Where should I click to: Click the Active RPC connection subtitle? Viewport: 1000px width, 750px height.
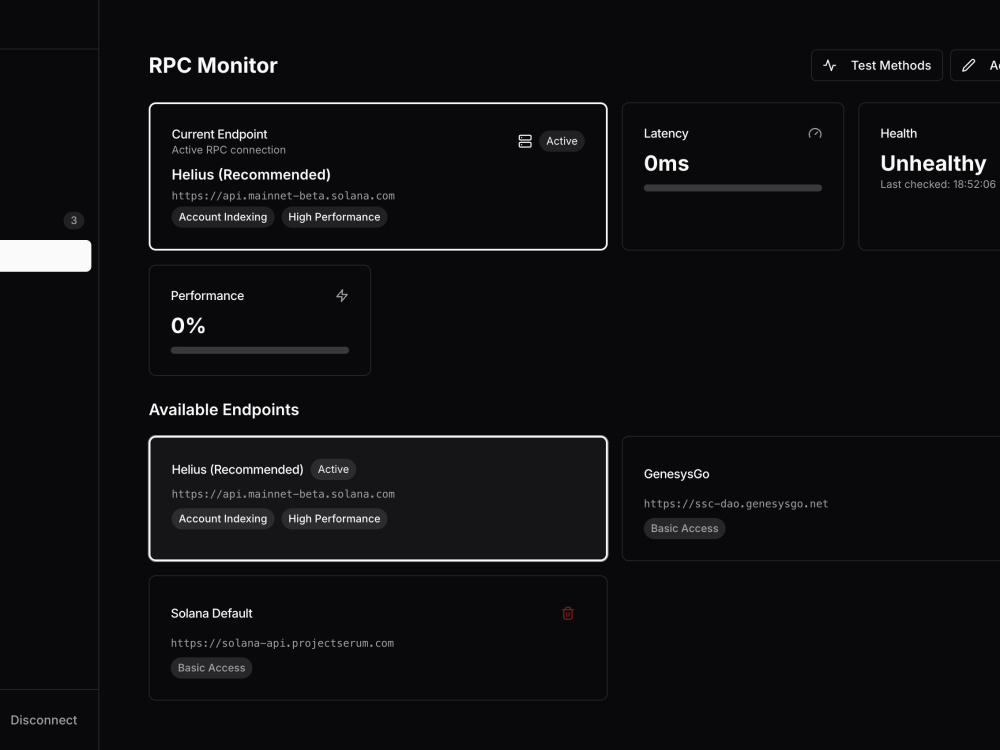[228, 150]
